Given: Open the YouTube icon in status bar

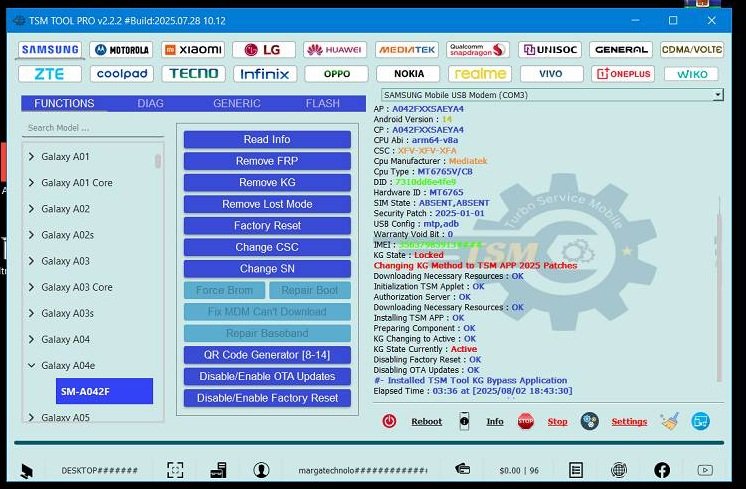Looking at the screenshot, I should [x=705, y=470].
